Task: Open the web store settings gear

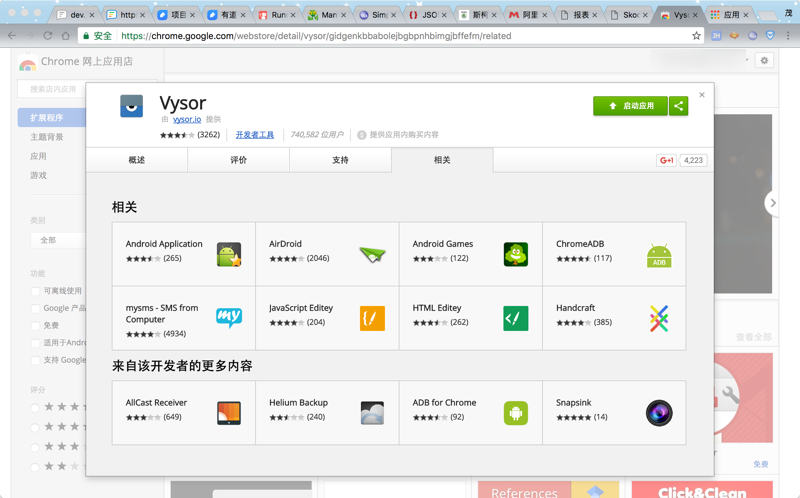Action: click(x=764, y=60)
